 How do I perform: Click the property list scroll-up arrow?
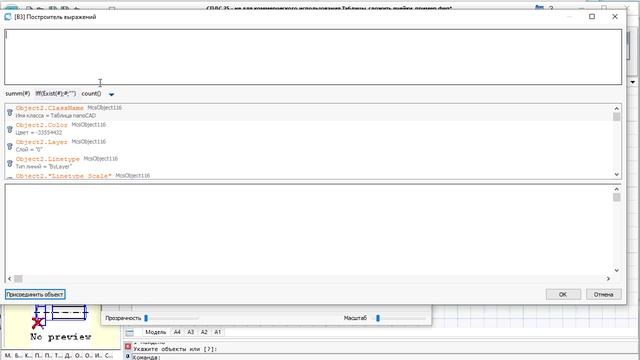pyautogui.click(x=617, y=109)
